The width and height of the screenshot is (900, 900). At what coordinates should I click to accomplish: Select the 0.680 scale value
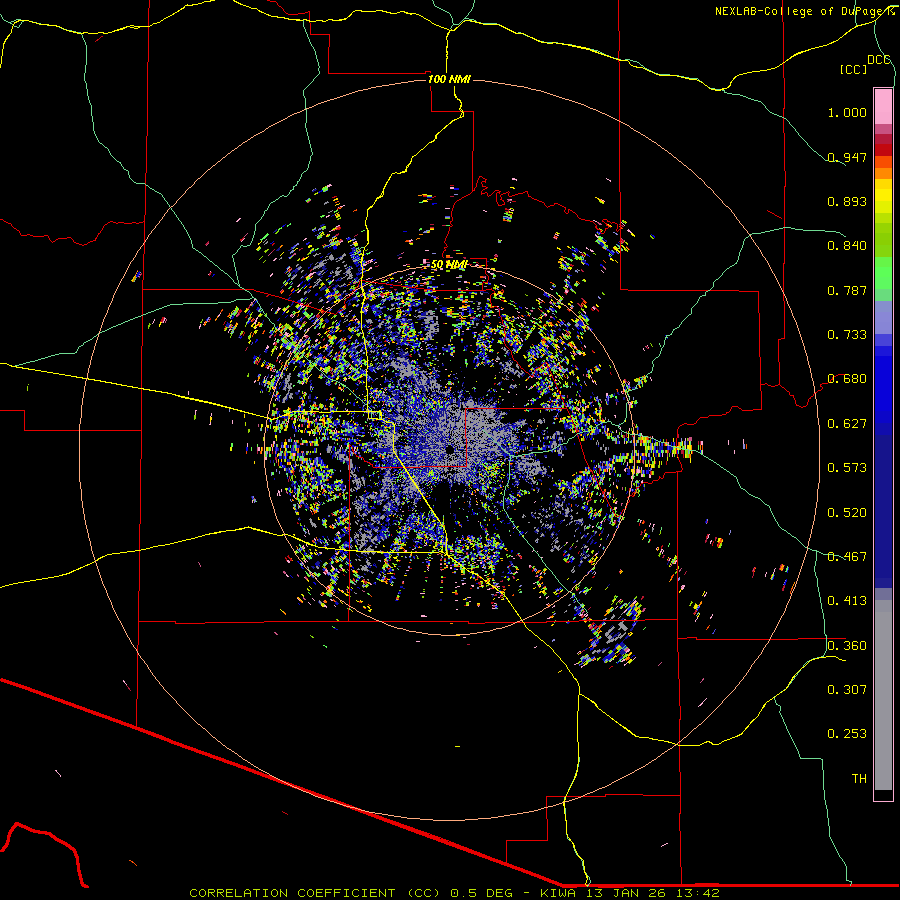847,379
